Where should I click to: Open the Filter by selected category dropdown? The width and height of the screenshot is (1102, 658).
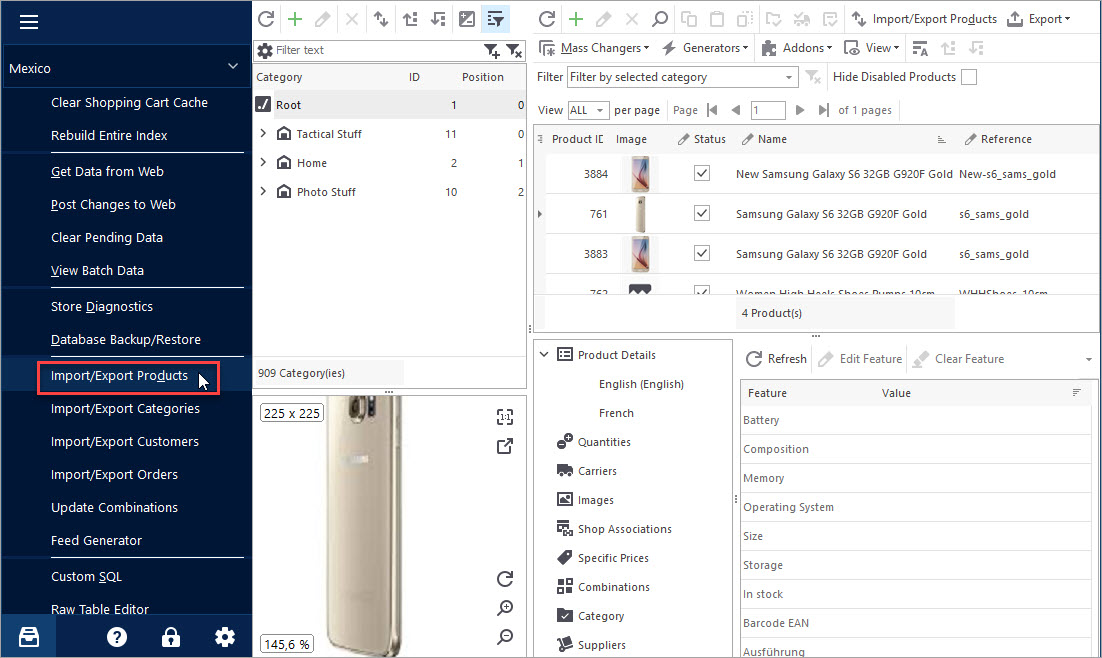coord(682,77)
